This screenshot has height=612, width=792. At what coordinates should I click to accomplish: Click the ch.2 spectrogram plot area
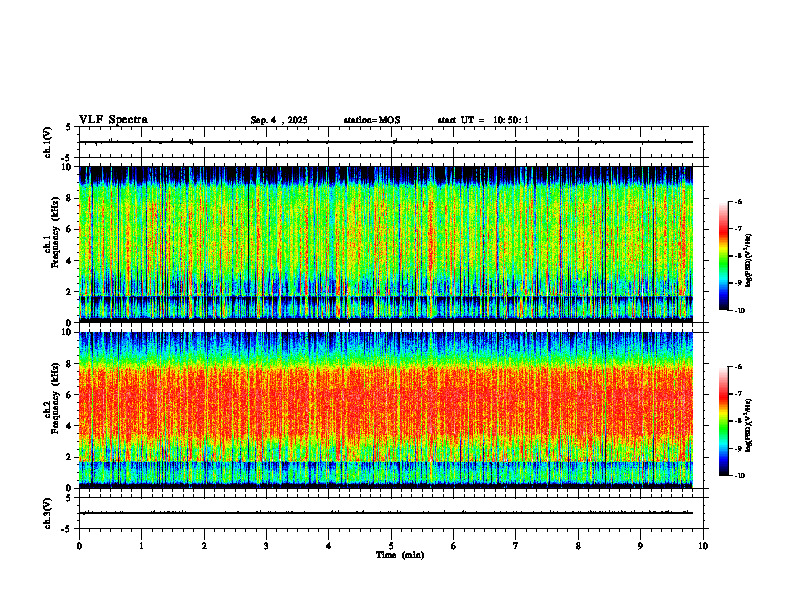coord(386,410)
